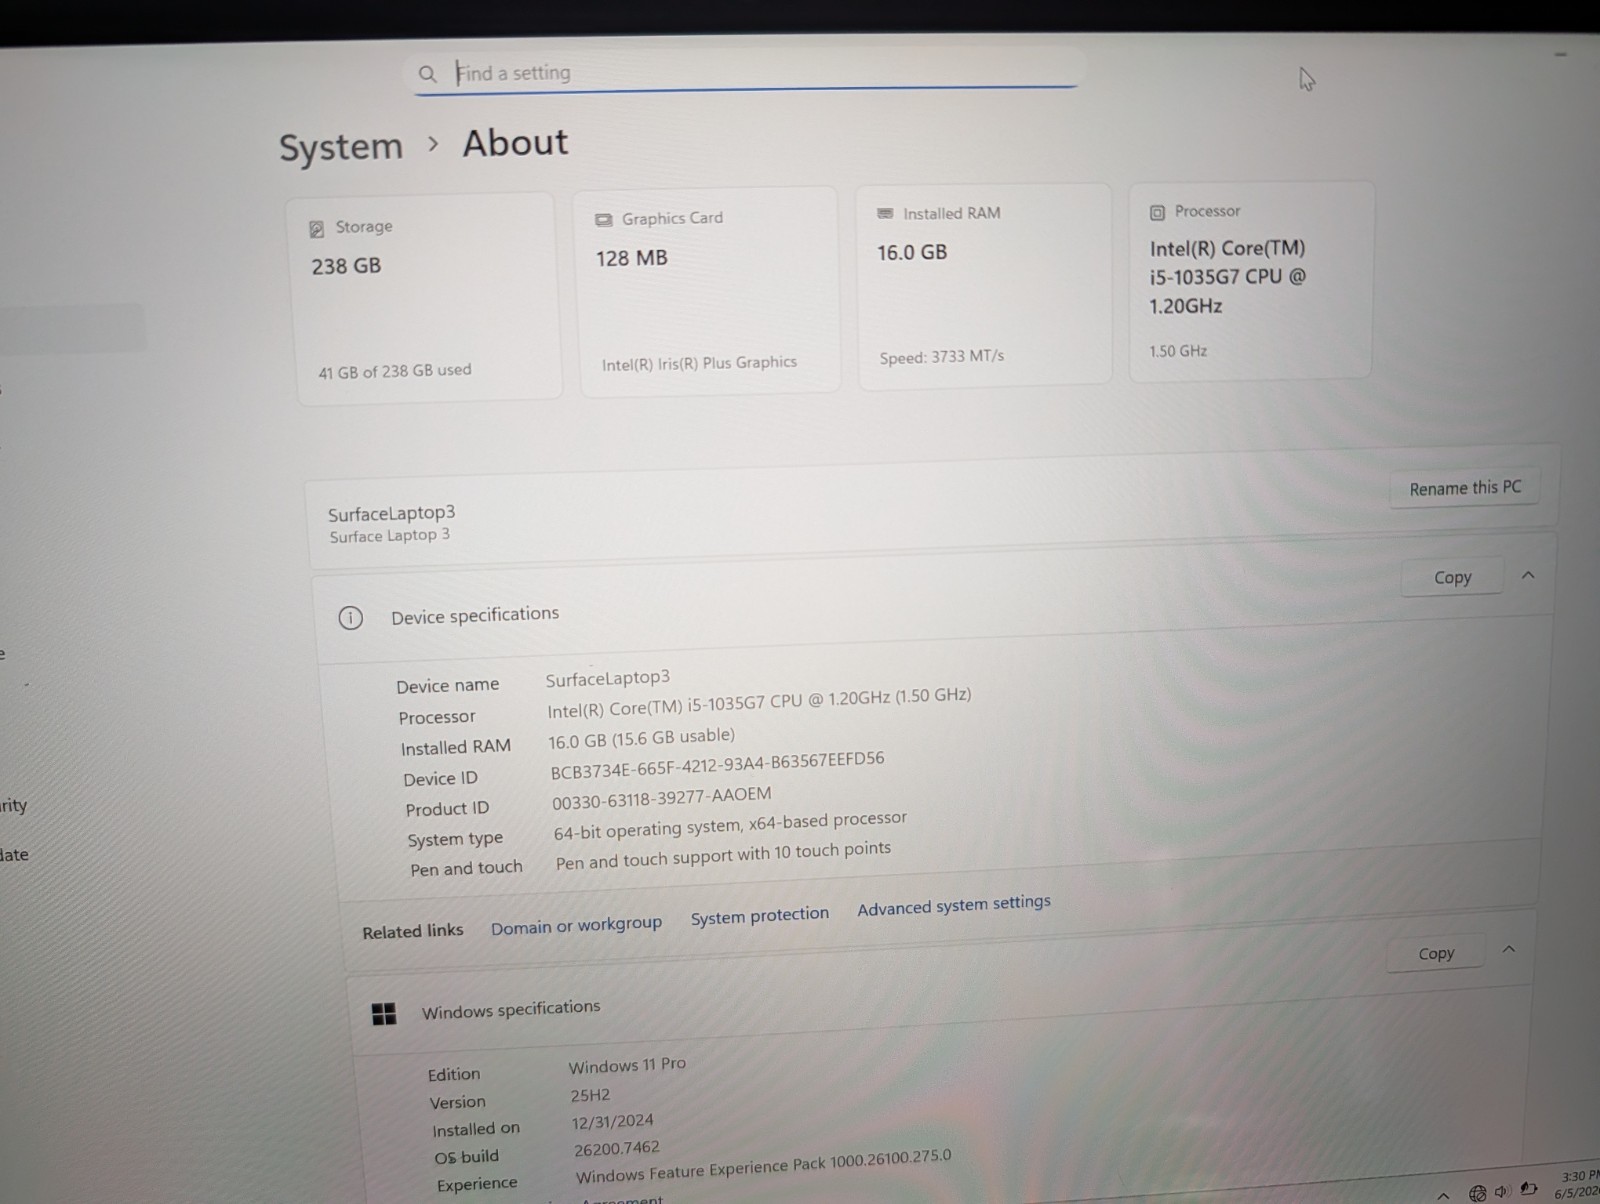Open the Installed RAM 16.0 GB card
Image resolution: width=1600 pixels, height=1204 pixels.
click(984, 285)
